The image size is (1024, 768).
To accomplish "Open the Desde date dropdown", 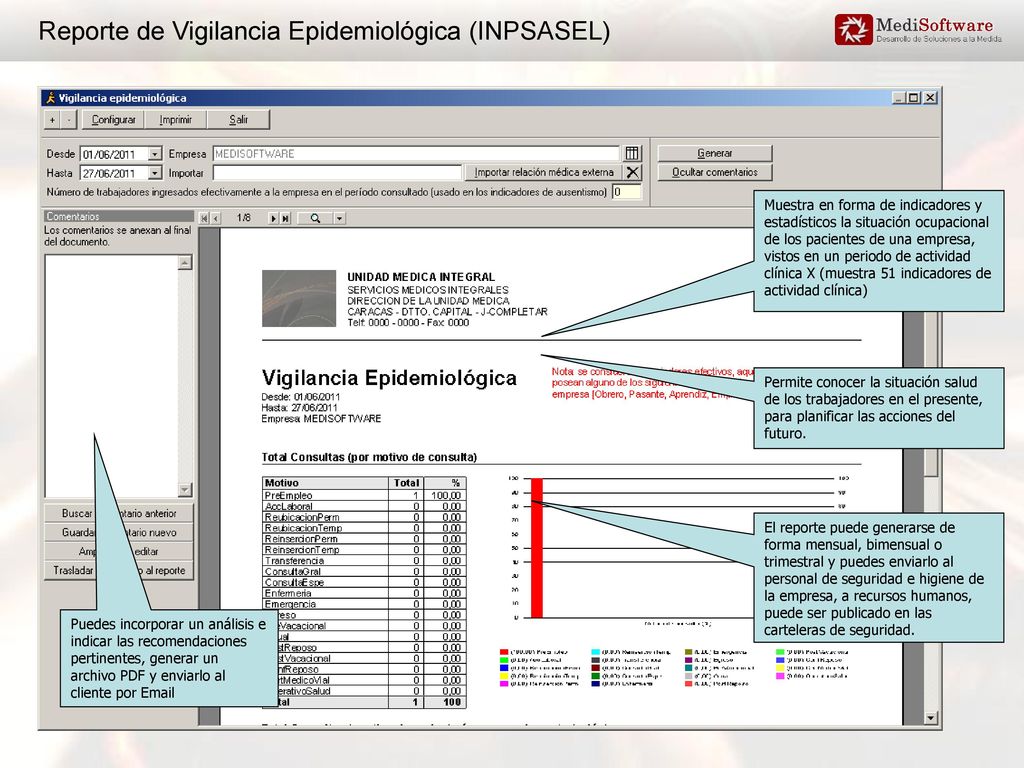I will point(155,154).
